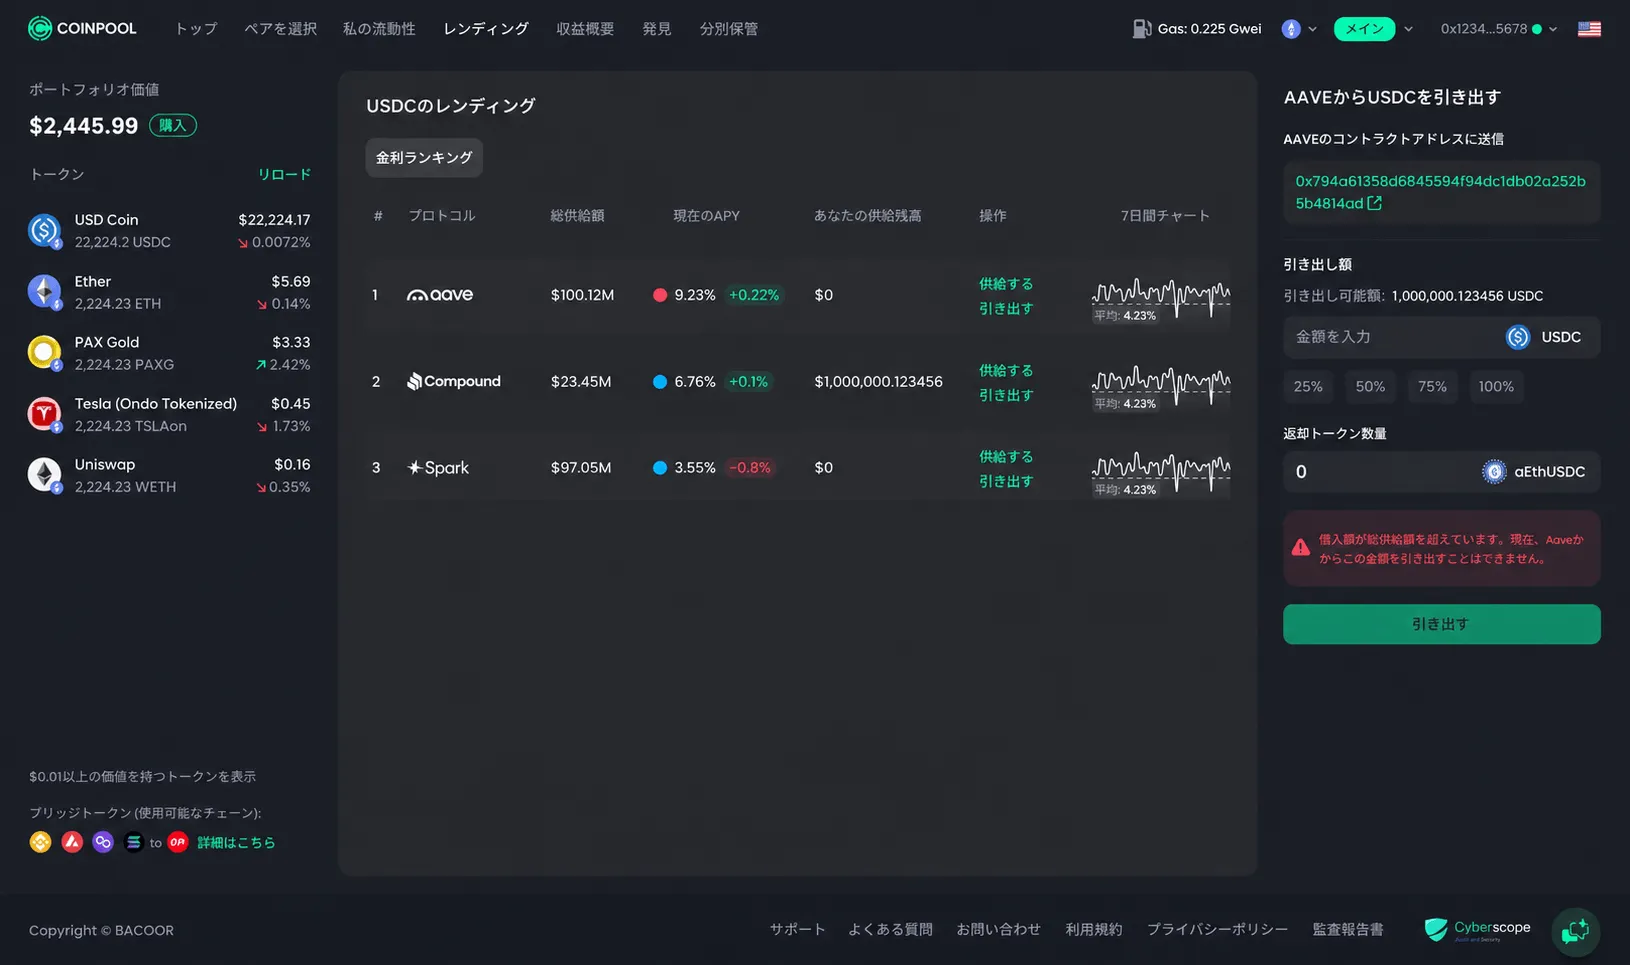The width and height of the screenshot is (1630, 965).
Task: Open the サポート footer link
Action: (797, 930)
